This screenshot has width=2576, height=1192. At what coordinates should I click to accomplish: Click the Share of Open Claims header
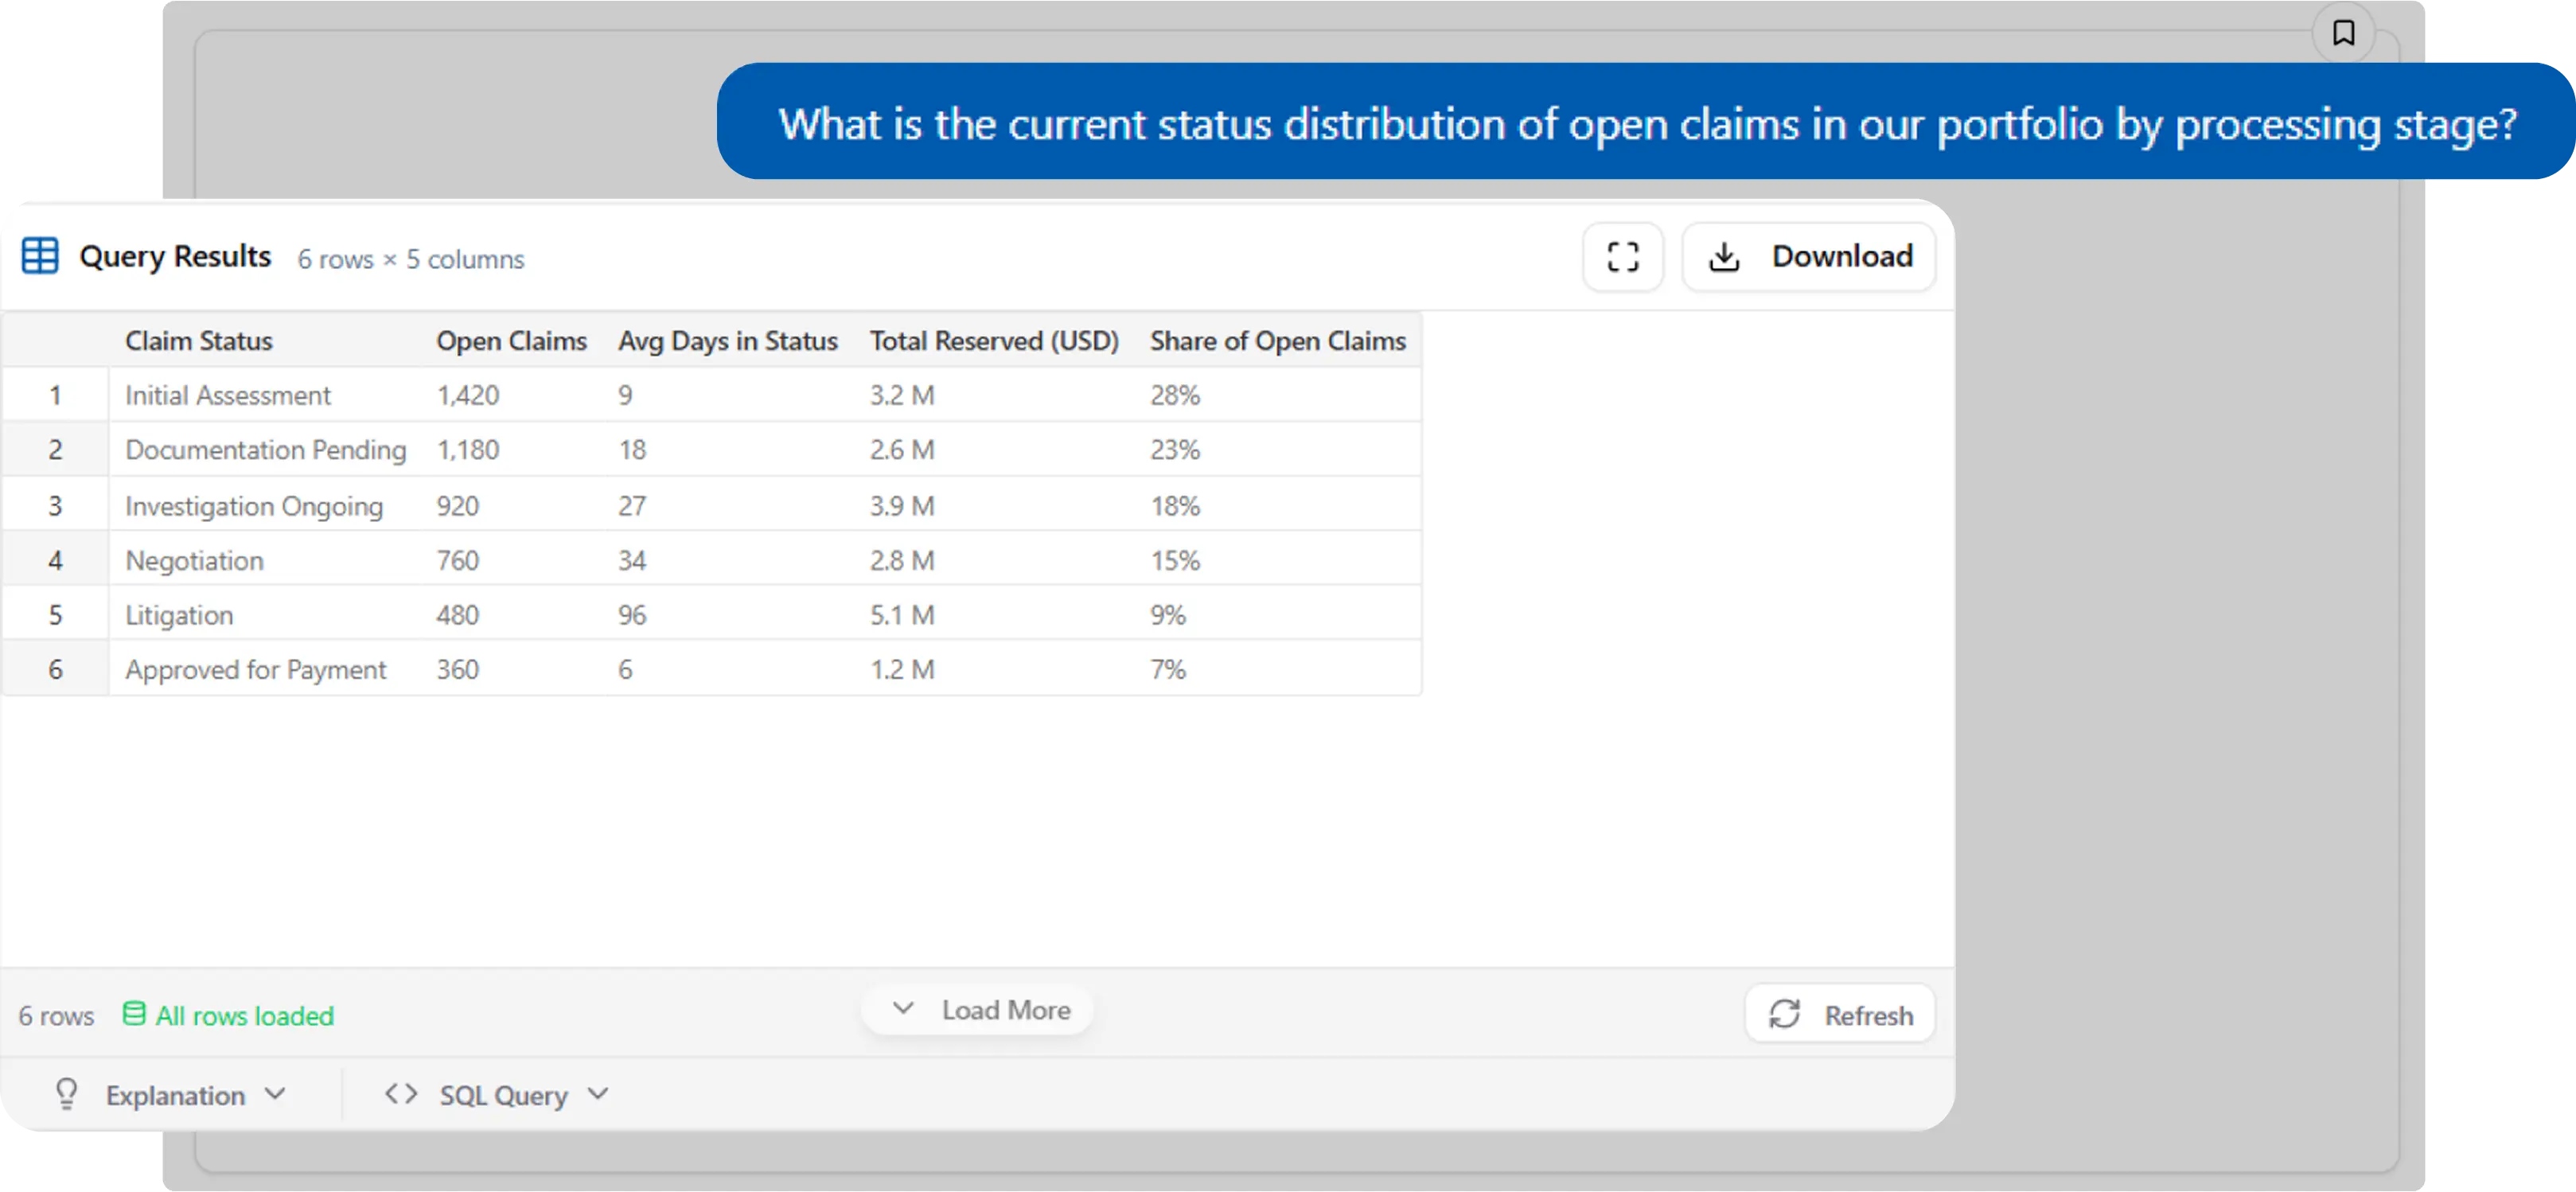pos(1277,341)
